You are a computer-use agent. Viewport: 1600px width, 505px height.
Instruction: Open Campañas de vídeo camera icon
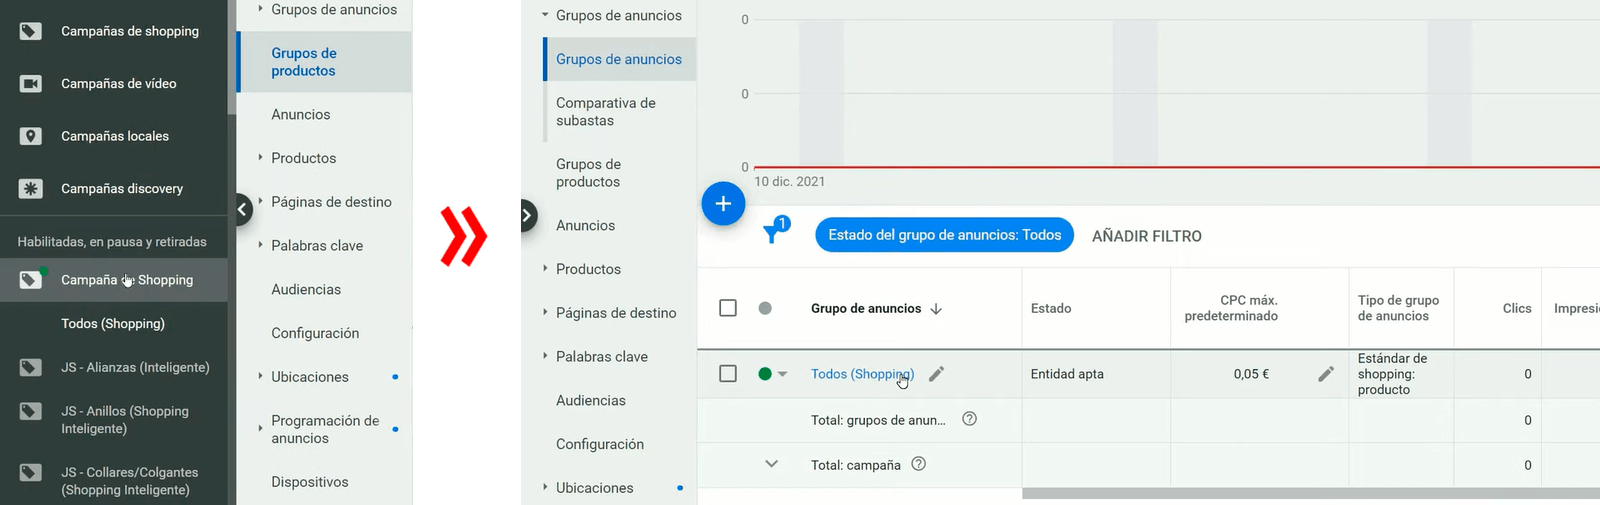[31, 84]
